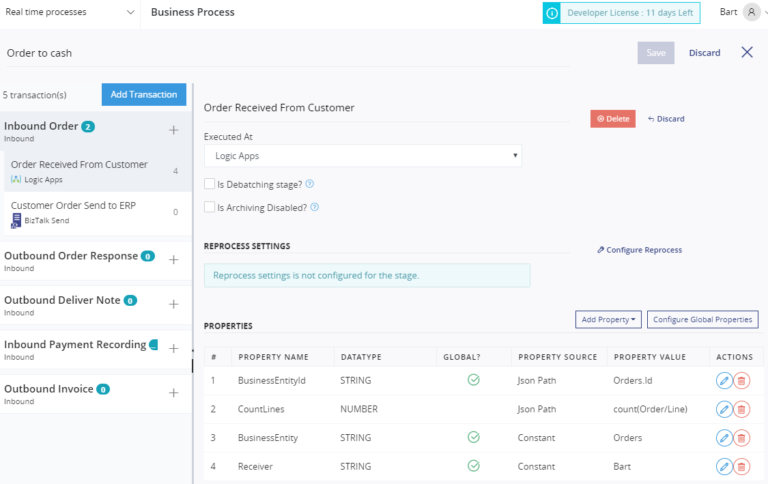Click help icon next to Is Debatching stage
The width and height of the screenshot is (768, 484).
[310, 184]
